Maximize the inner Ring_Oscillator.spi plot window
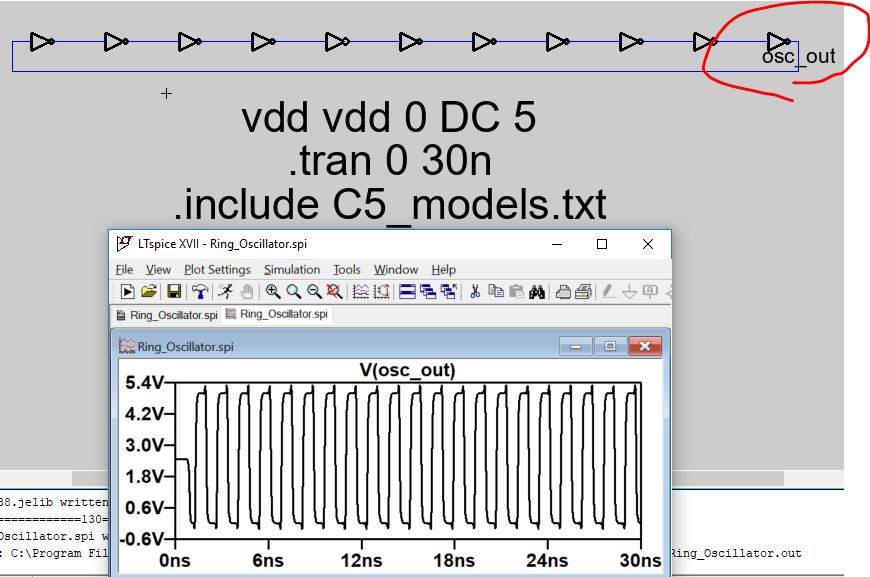Image resolution: width=870 pixels, height=577 pixels. point(609,346)
